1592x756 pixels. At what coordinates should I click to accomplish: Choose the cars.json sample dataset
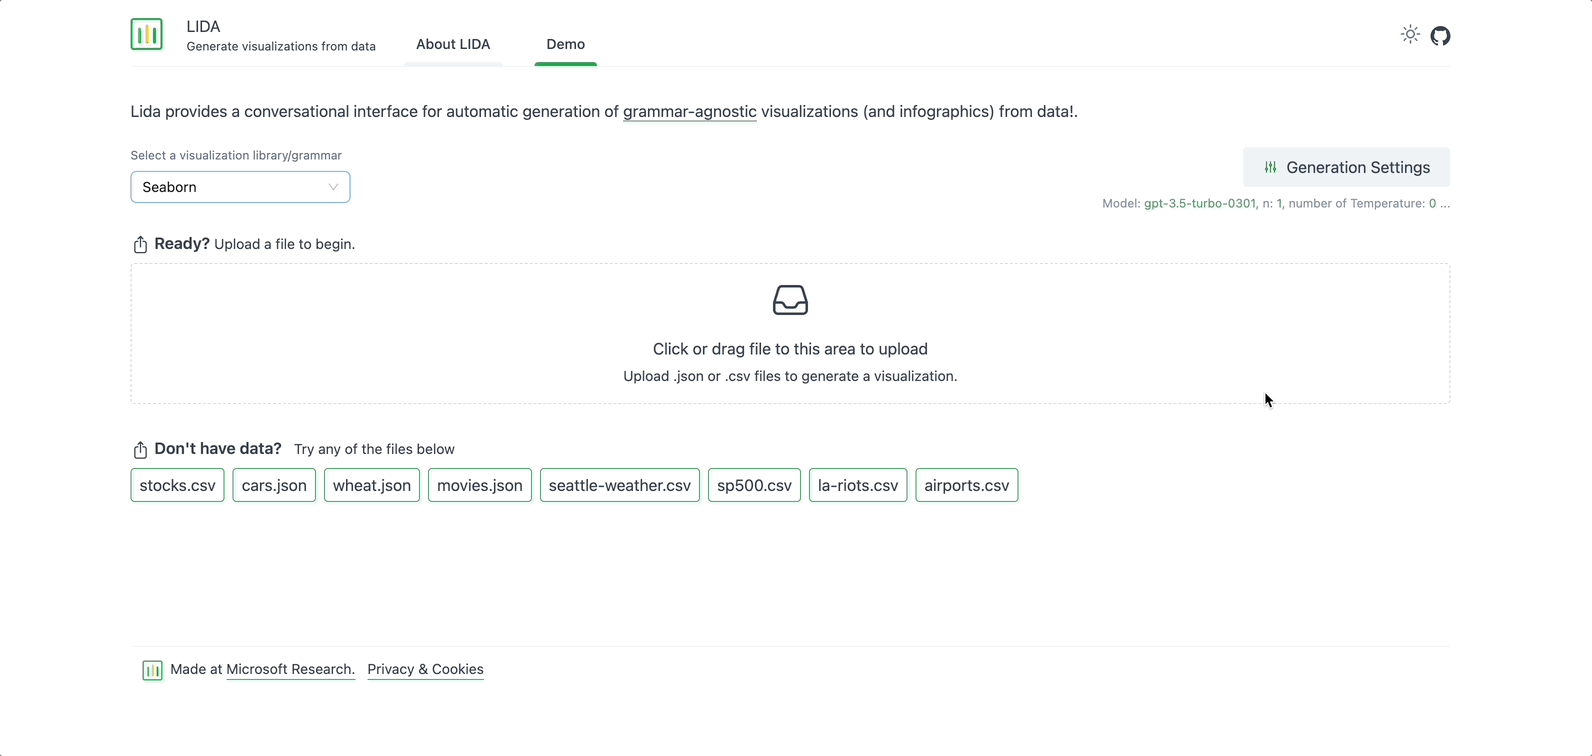click(x=274, y=485)
